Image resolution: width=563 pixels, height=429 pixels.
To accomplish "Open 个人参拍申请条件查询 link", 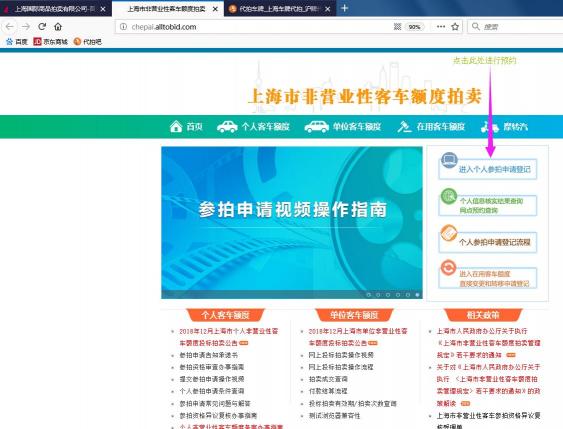I will 212,391.
